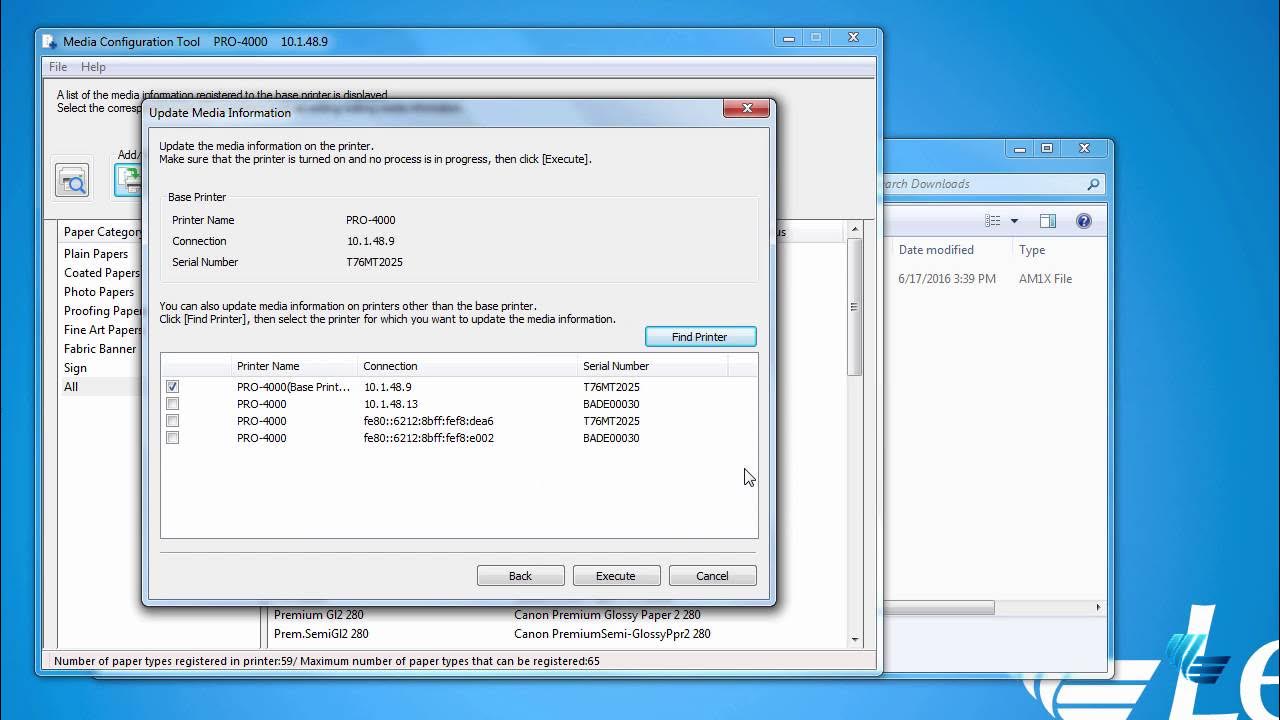
Task: Check the box for fe80::6212:8bff:fef8:dea6
Action: tap(173, 421)
